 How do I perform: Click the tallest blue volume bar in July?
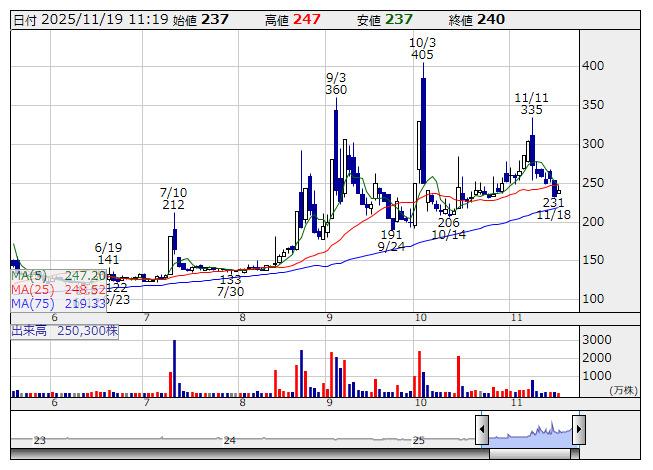tap(175, 369)
